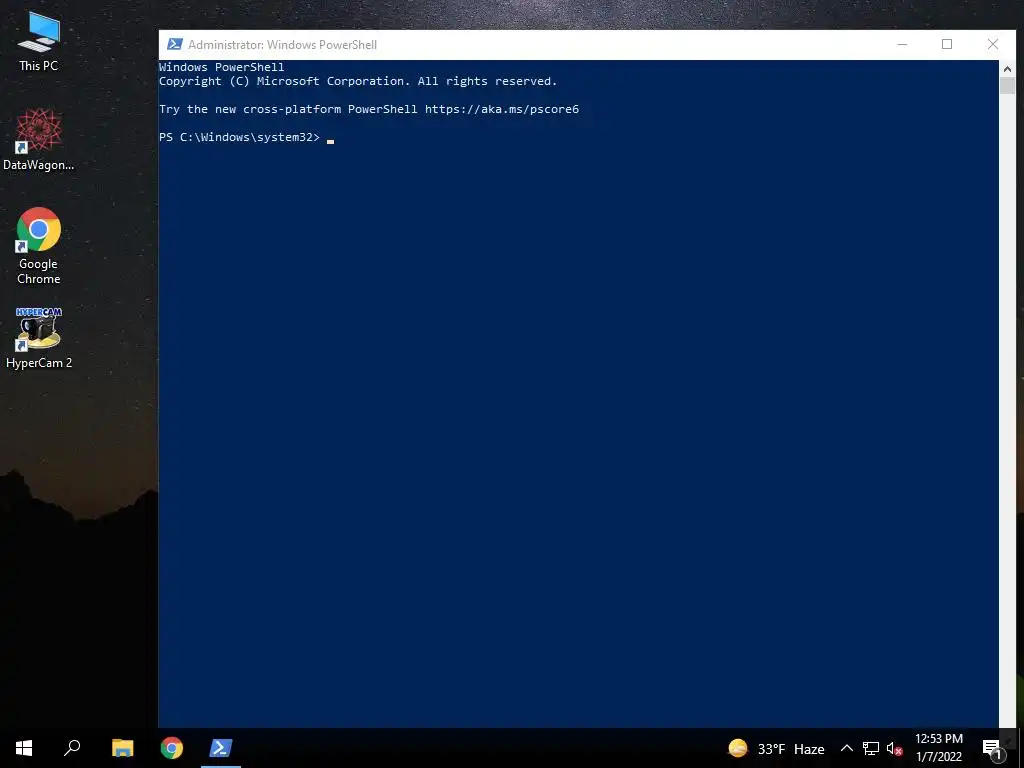Launch Chrome from the taskbar
The height and width of the screenshot is (768, 1024).
click(x=172, y=748)
